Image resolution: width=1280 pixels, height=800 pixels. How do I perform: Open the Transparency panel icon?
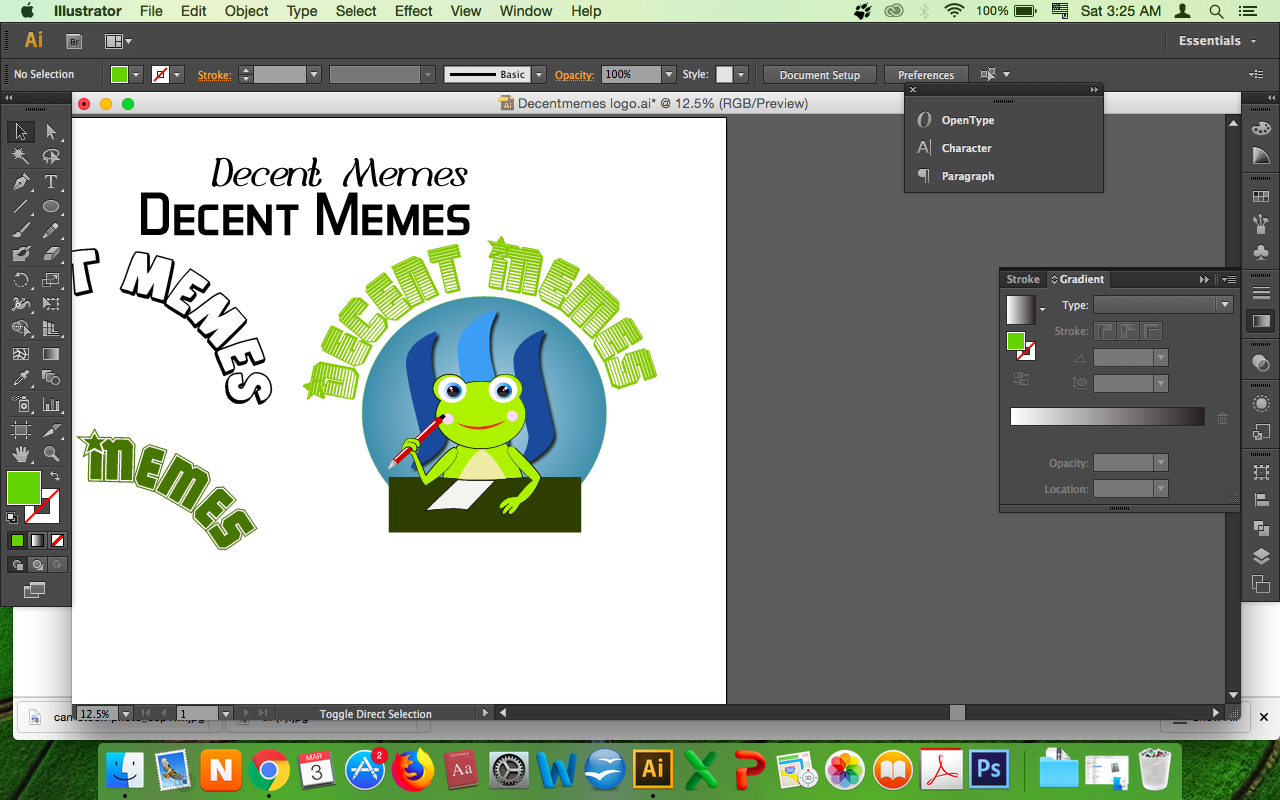(x=1261, y=363)
